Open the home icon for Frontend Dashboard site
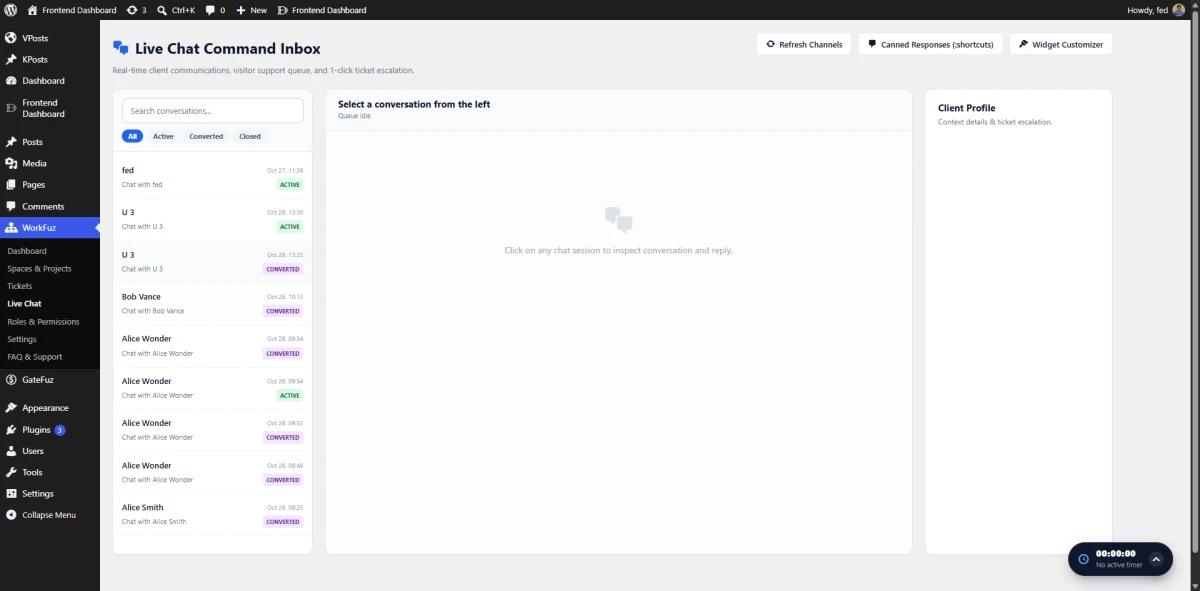 coord(33,10)
